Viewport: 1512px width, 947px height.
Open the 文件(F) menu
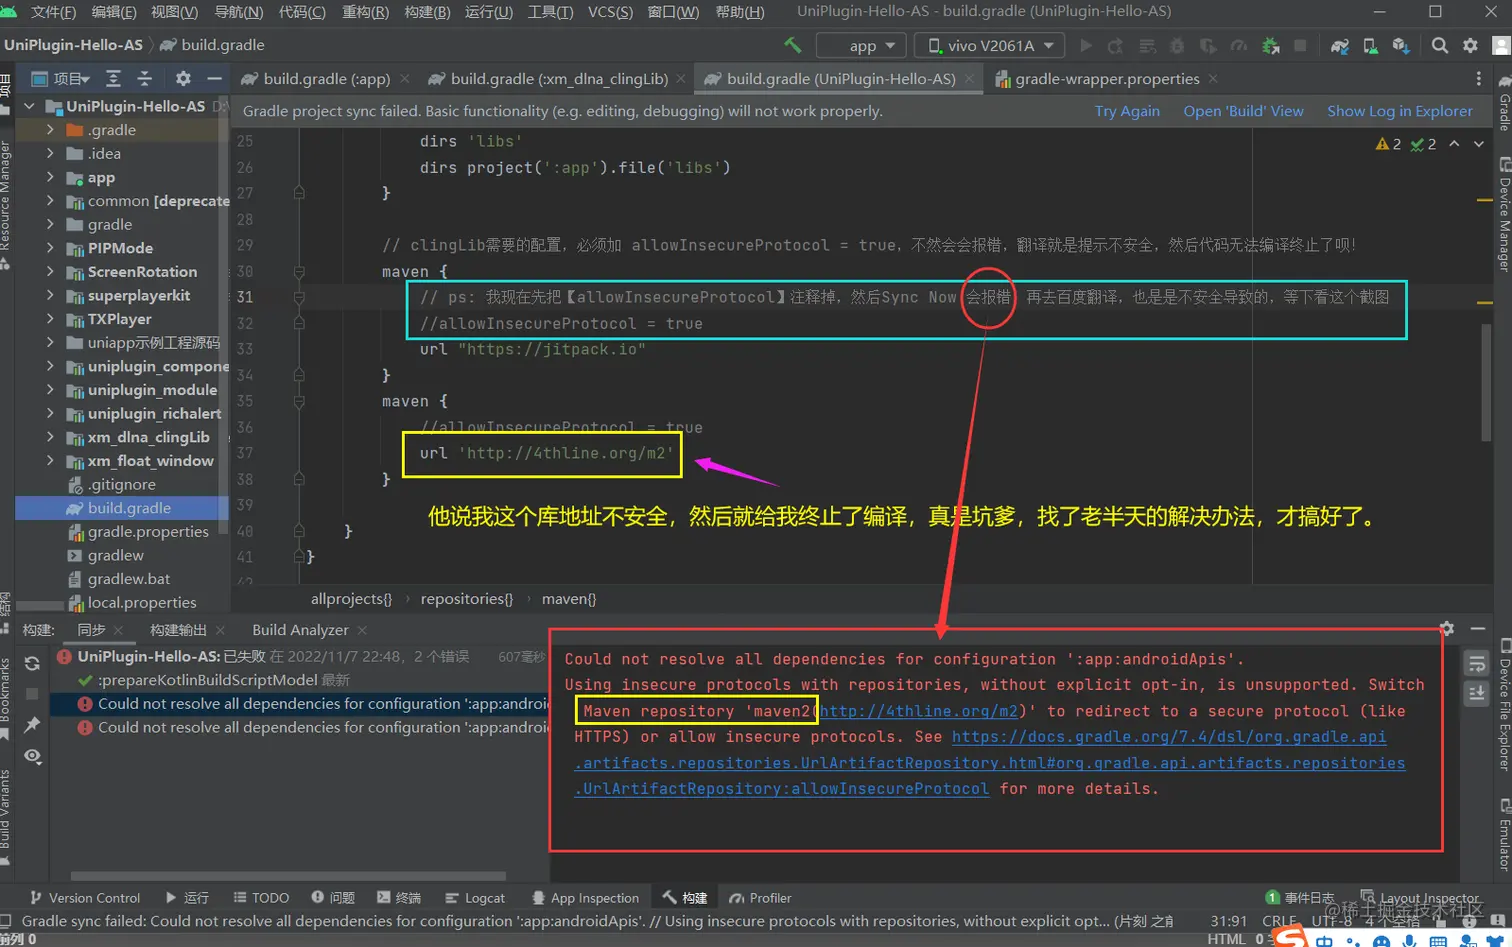pos(53,11)
